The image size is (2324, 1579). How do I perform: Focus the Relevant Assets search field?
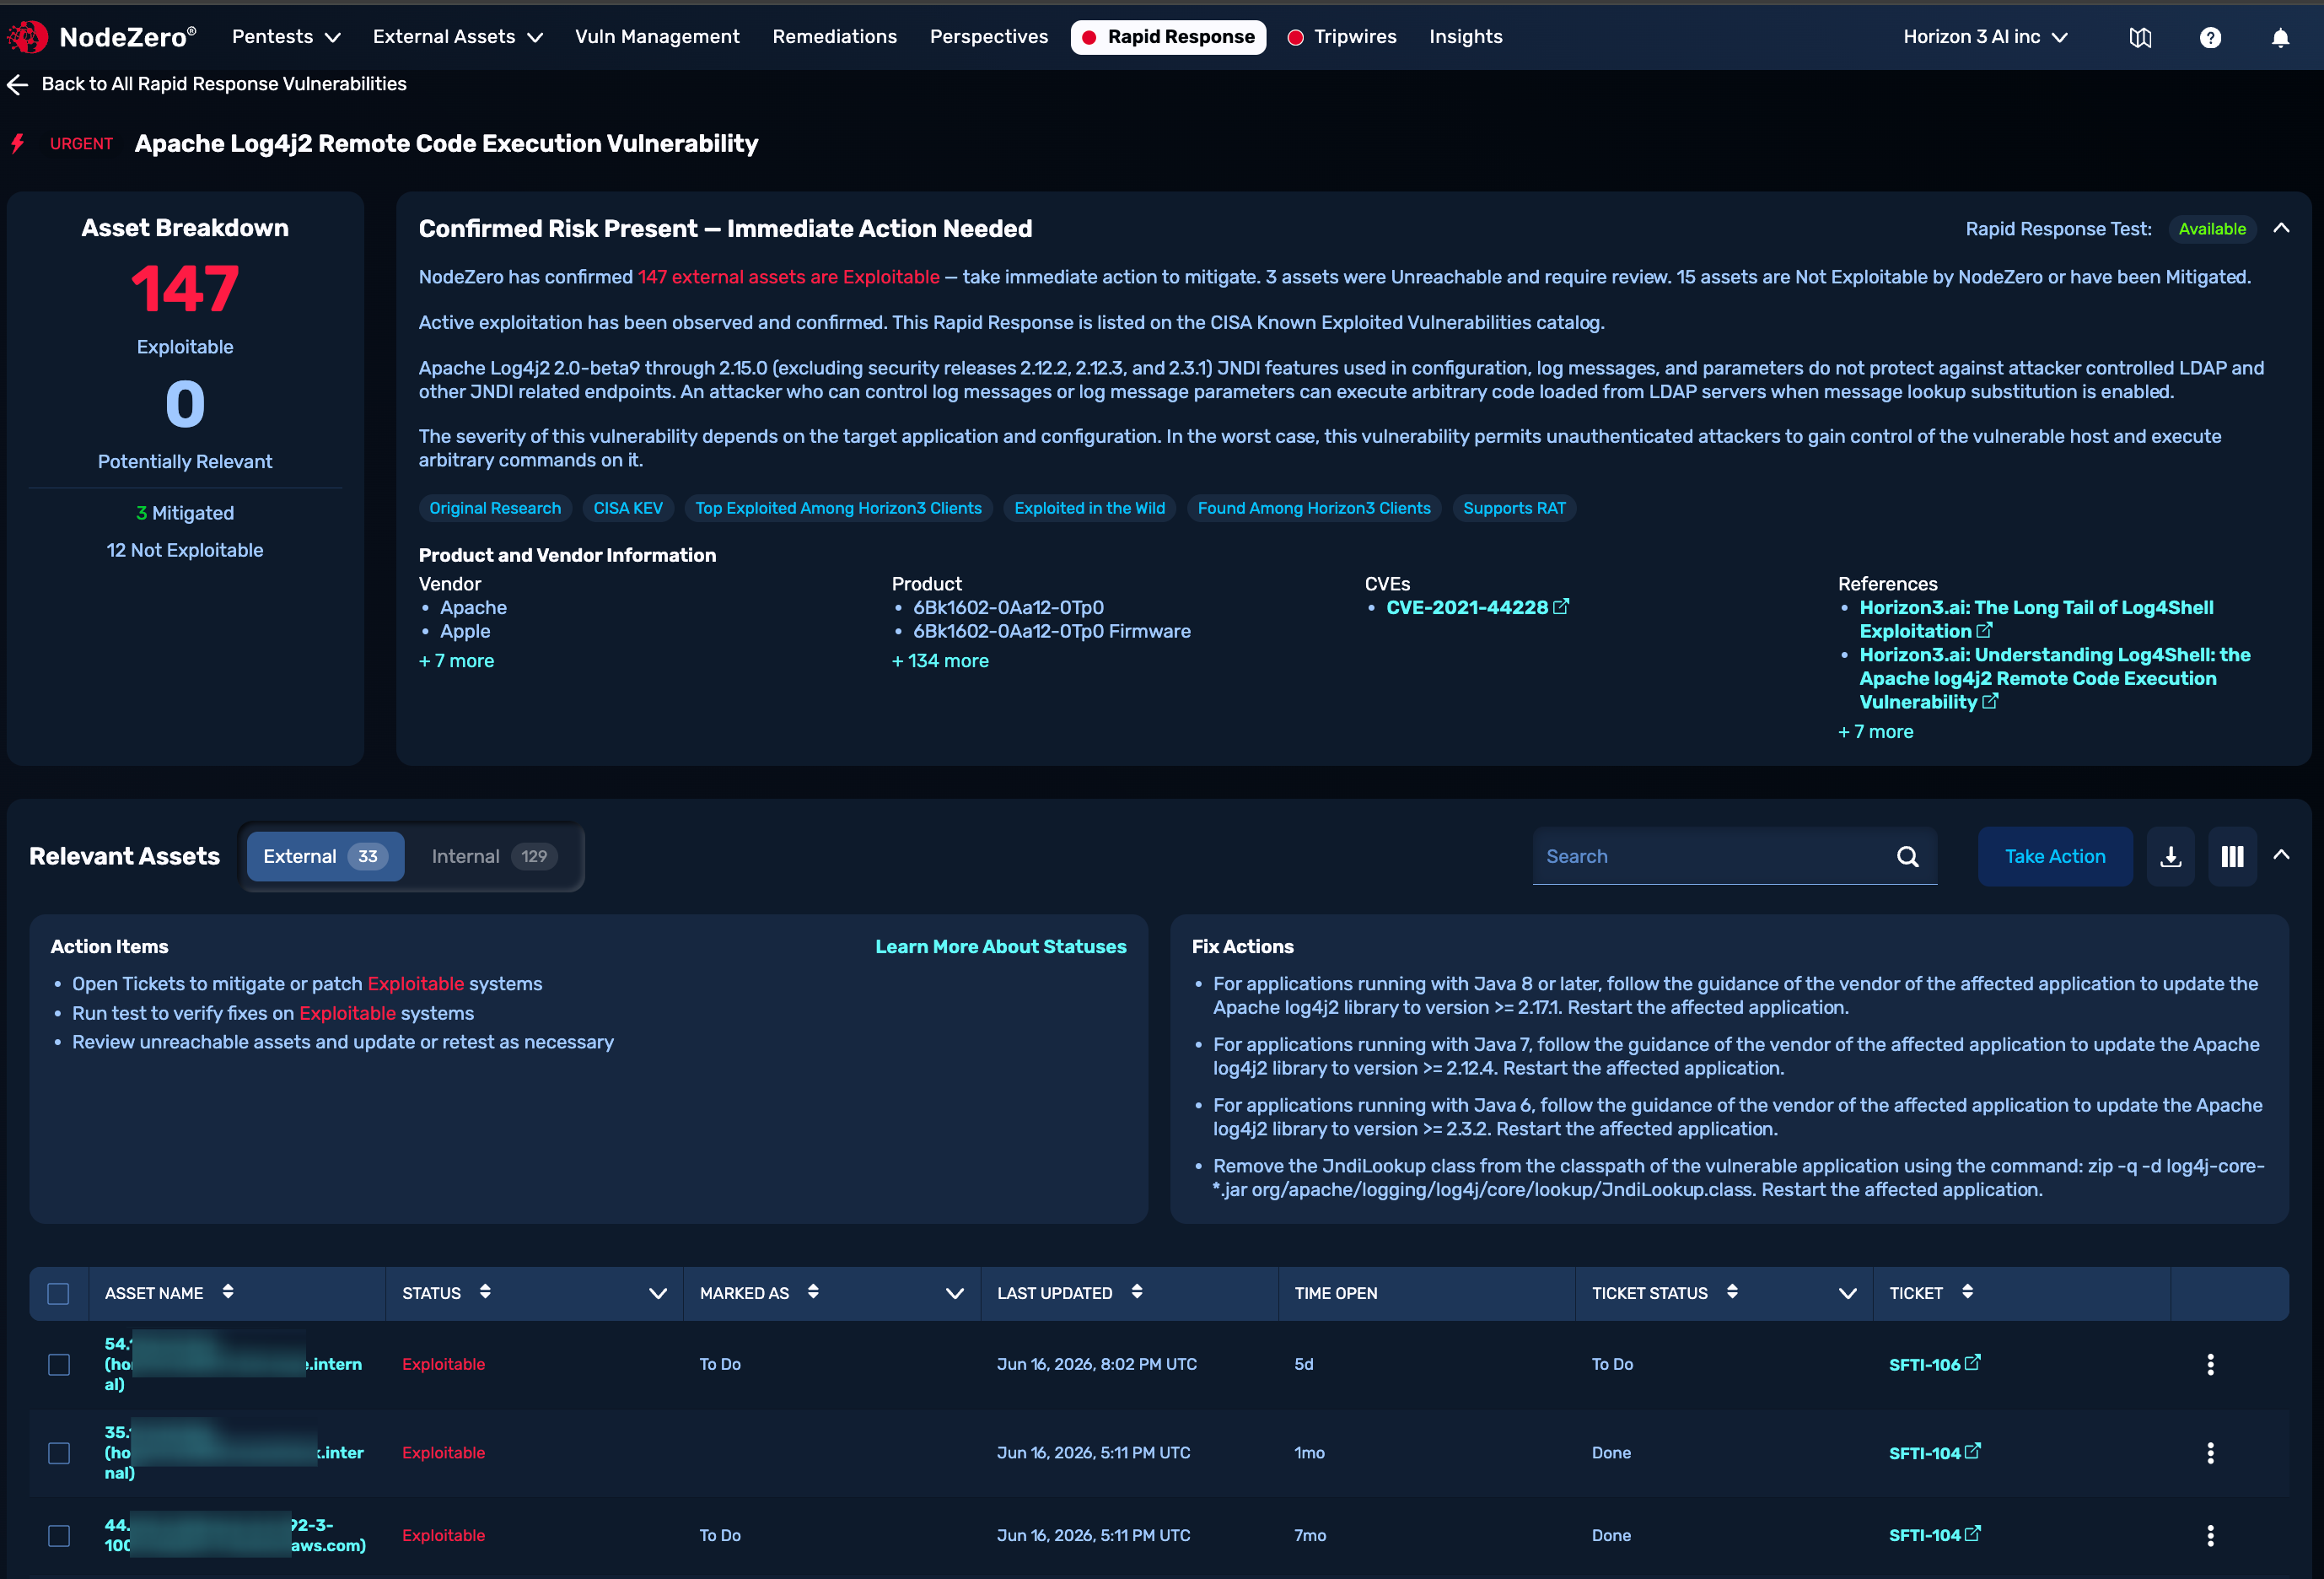point(1734,856)
